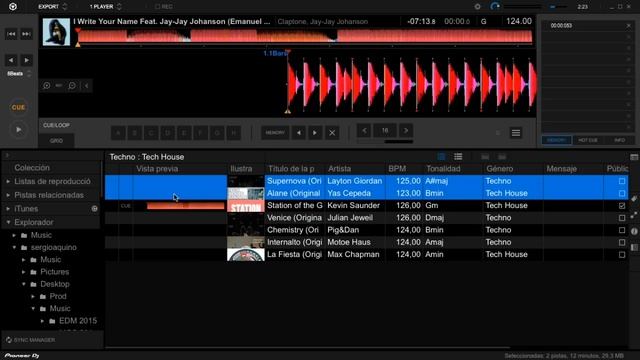
Task: Trigger hot cue H pad
Action: (x=233, y=133)
